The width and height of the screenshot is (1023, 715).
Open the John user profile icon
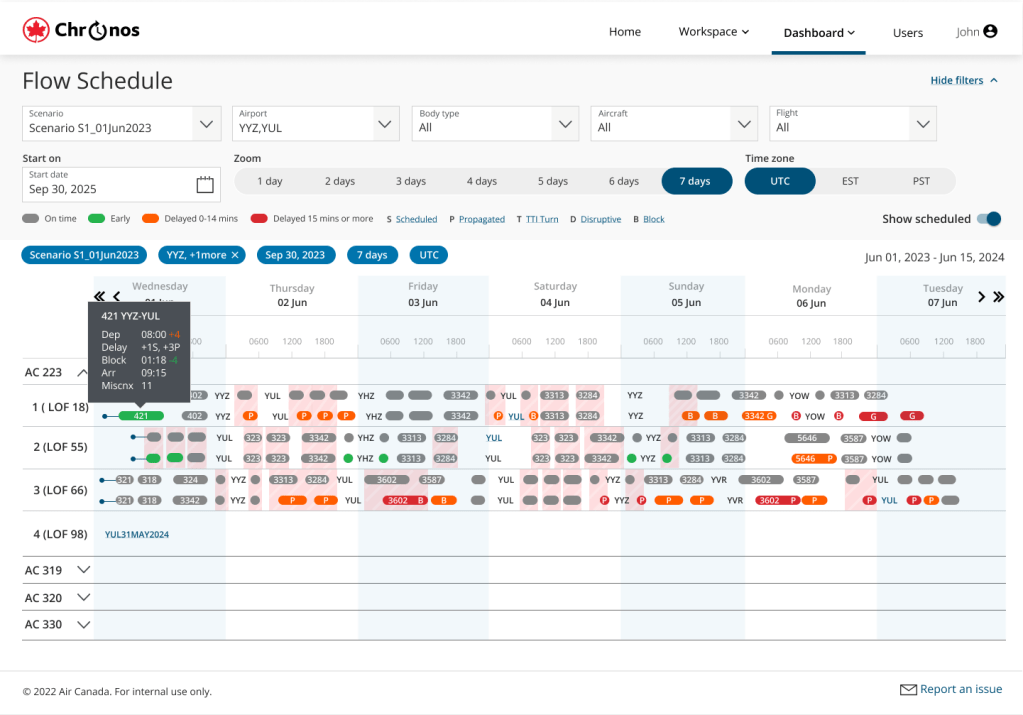(990, 32)
